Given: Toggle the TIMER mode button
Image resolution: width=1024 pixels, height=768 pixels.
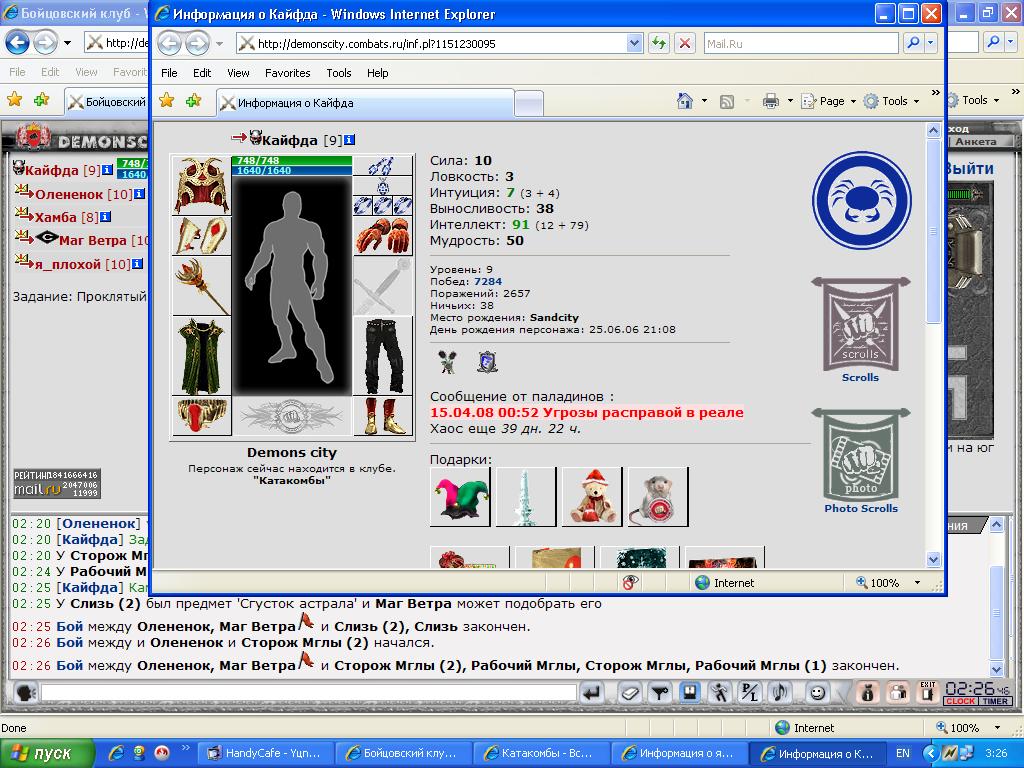Looking at the screenshot, I should (x=995, y=701).
